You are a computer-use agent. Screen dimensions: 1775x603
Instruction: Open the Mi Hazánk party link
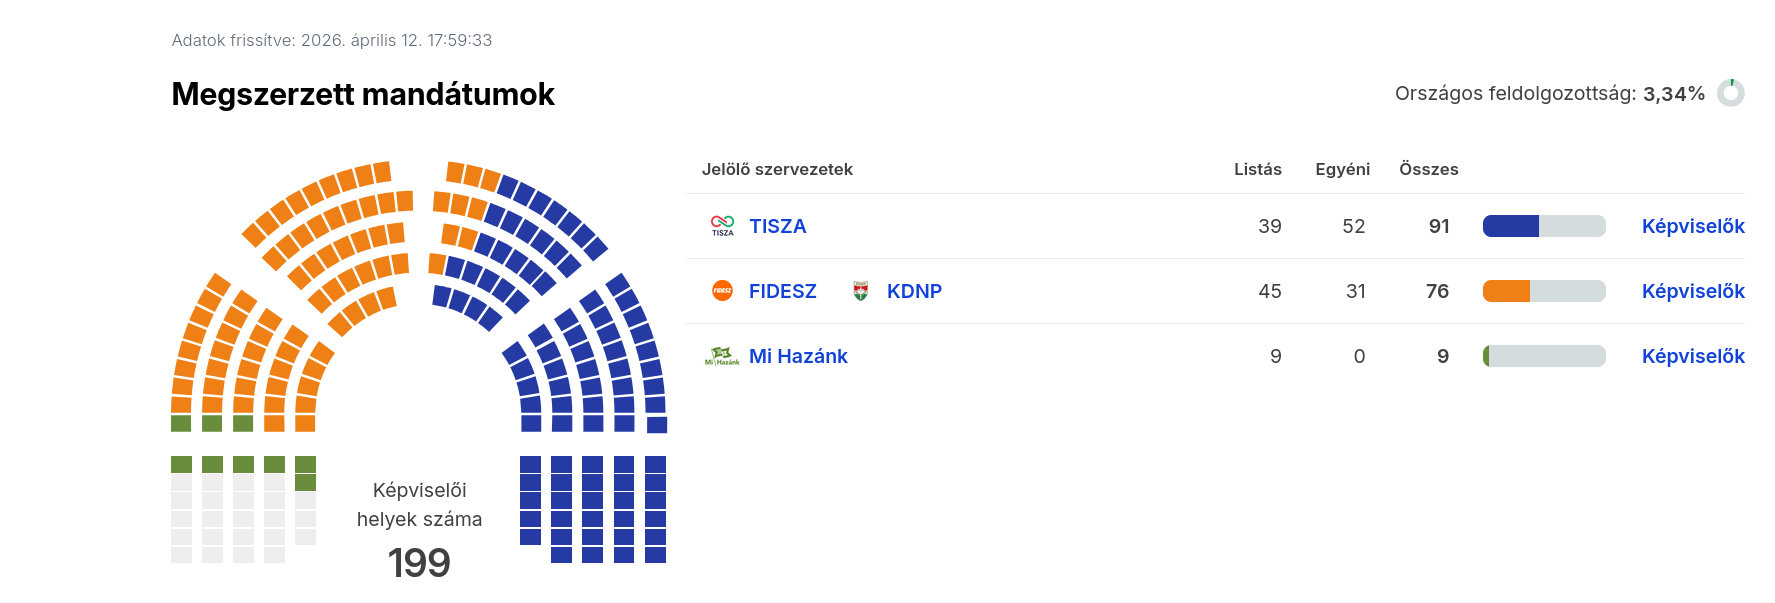coord(798,356)
